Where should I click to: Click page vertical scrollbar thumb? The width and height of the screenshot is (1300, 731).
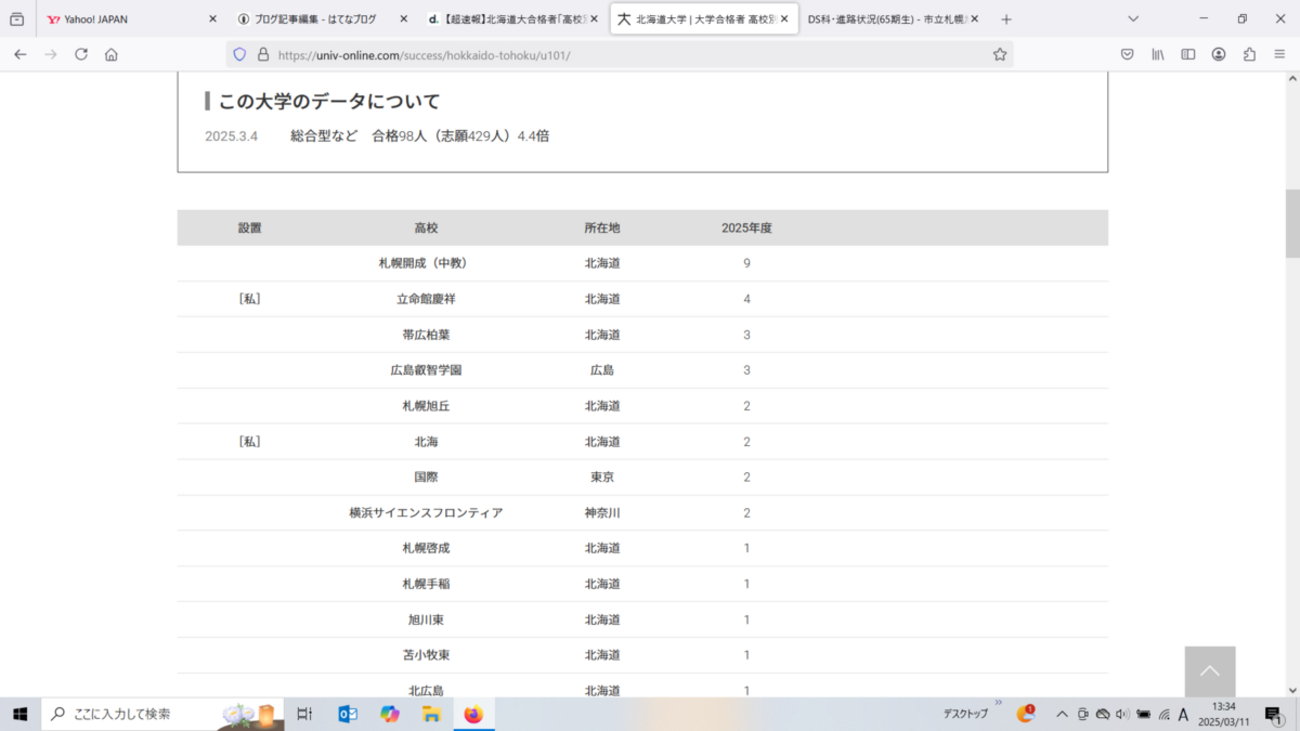coord(1292,223)
